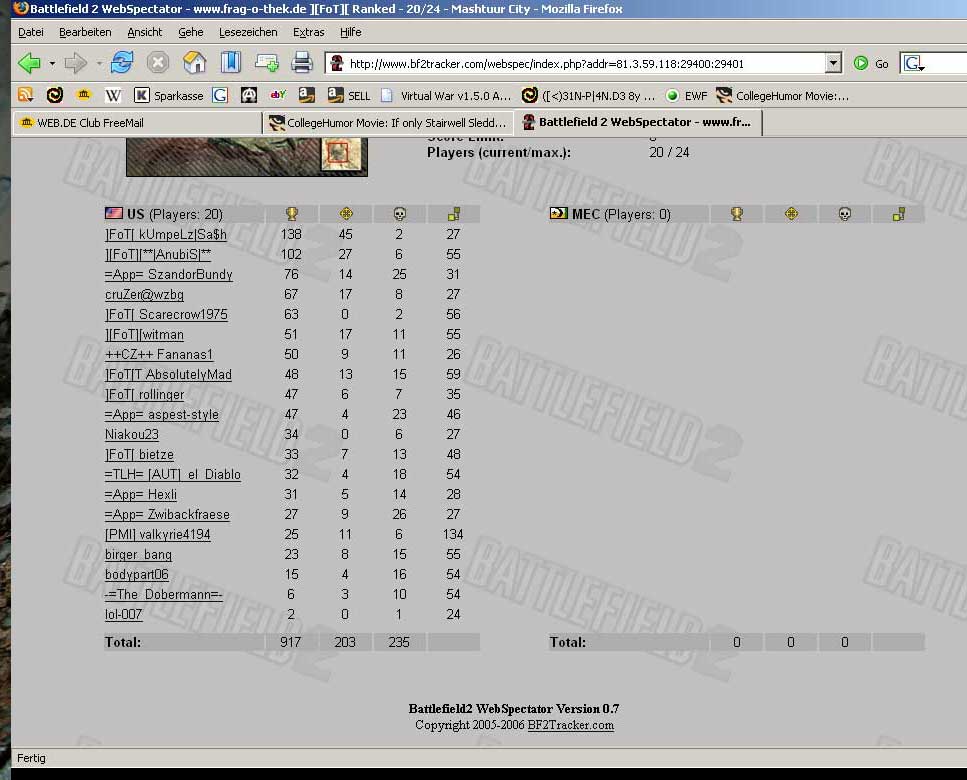967x780 pixels.
Task: Switch to the CollegeHumor Movie tab
Action: [388, 123]
